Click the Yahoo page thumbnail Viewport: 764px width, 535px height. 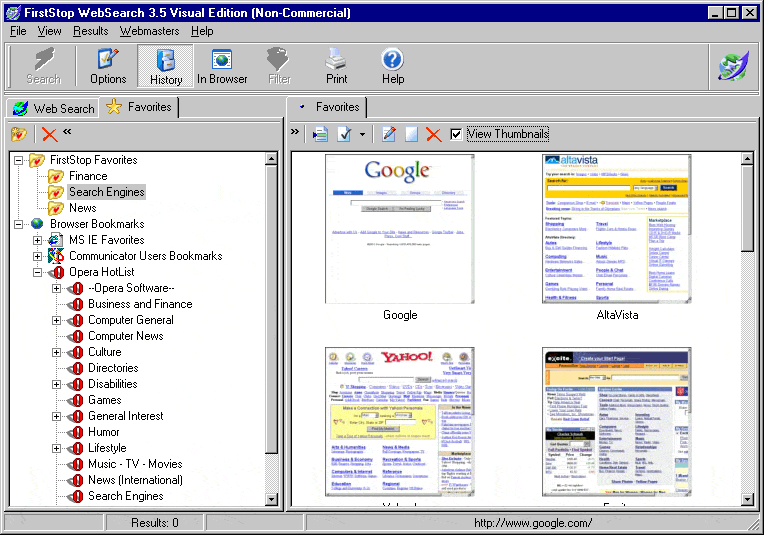400,422
